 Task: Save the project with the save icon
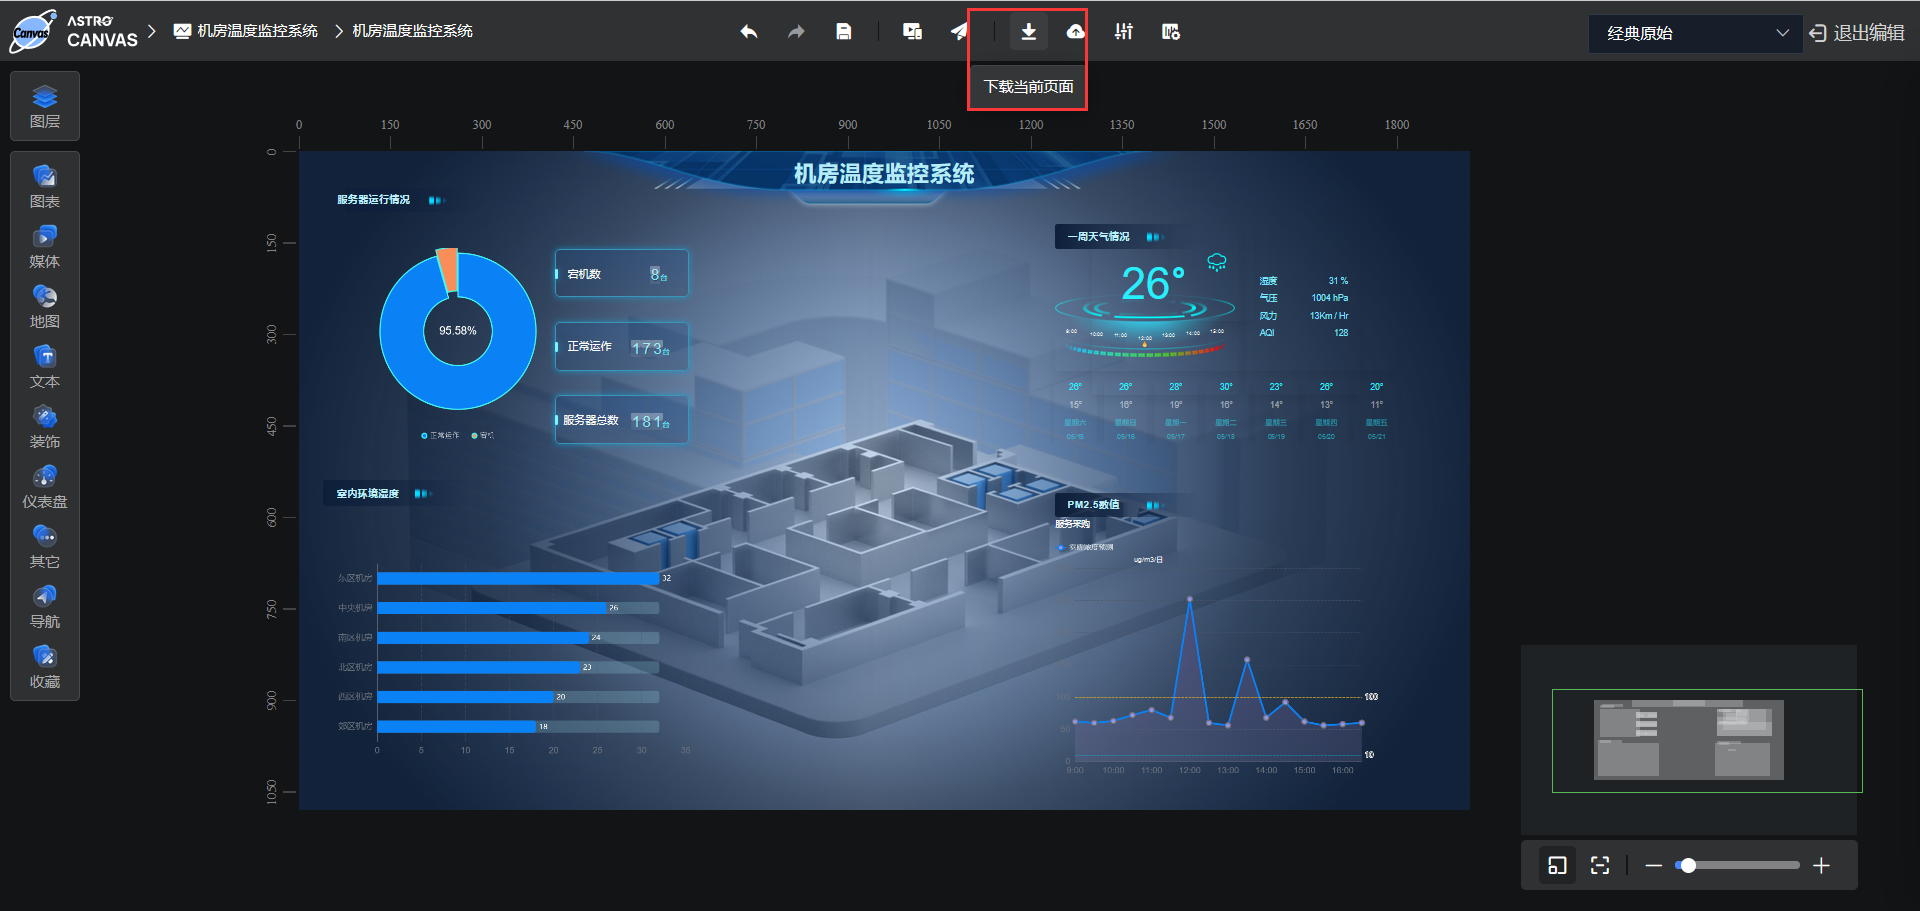tap(843, 31)
